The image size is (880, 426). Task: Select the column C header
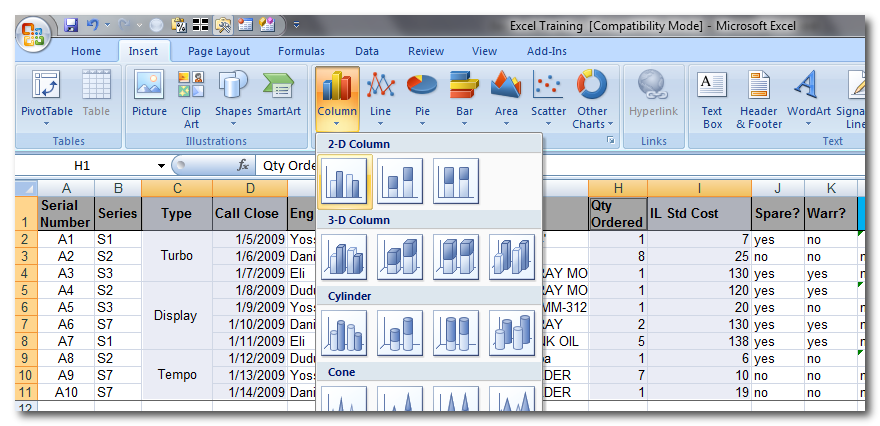(177, 188)
